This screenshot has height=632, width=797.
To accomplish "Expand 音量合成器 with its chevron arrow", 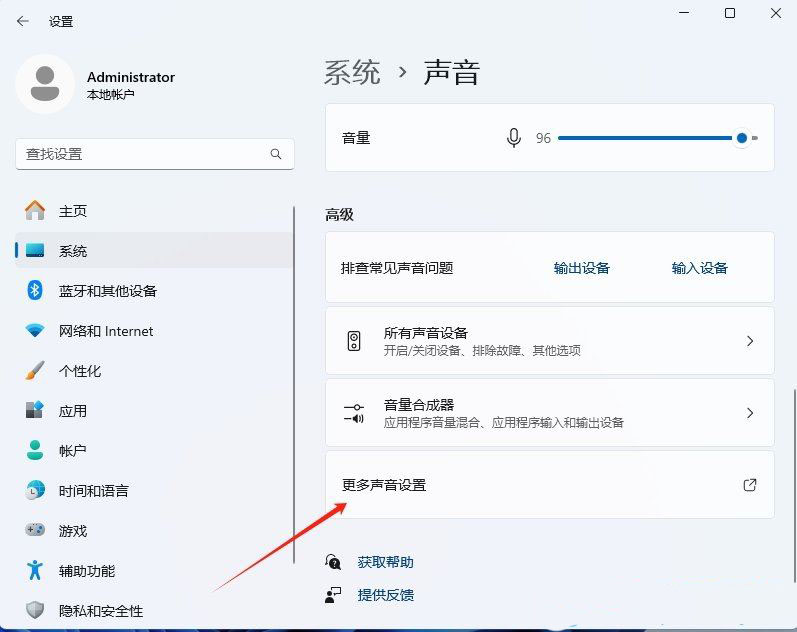I will [x=750, y=413].
